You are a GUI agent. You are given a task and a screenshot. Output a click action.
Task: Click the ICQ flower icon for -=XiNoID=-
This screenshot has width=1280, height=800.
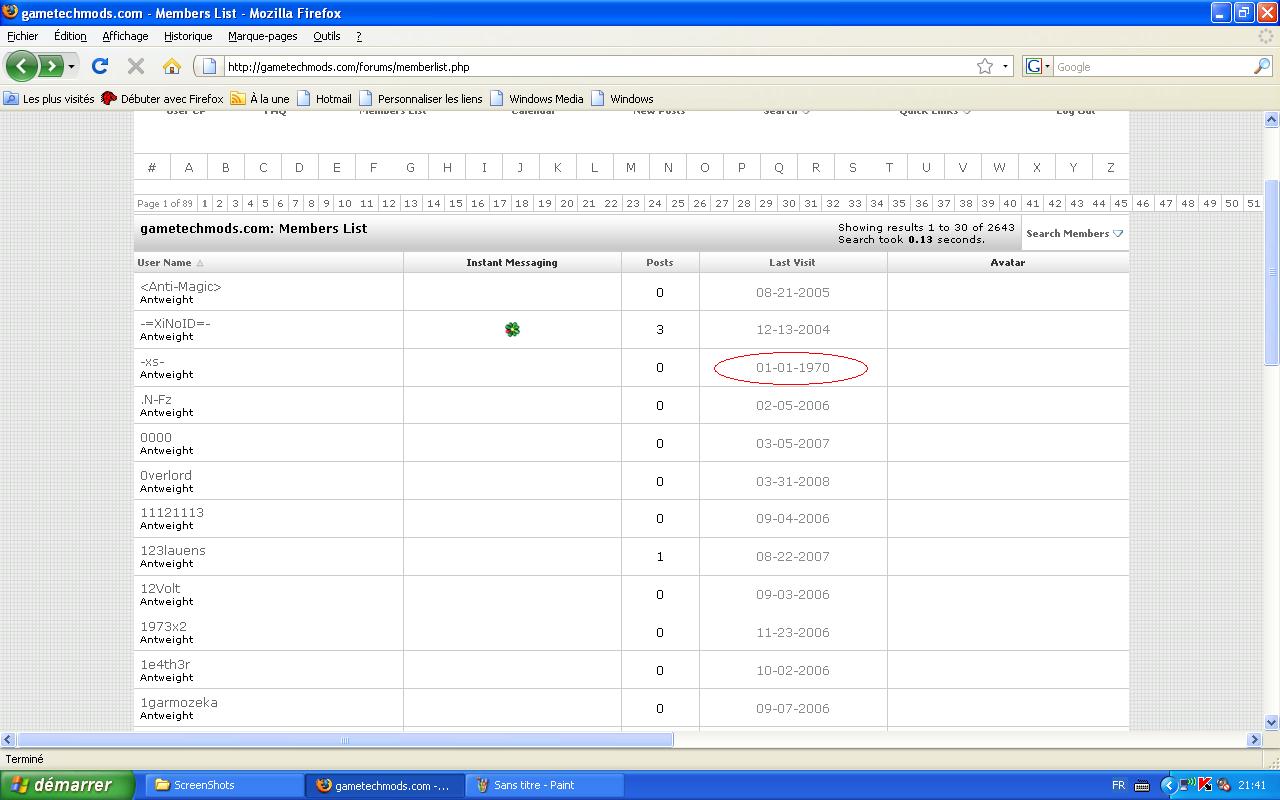tap(512, 329)
